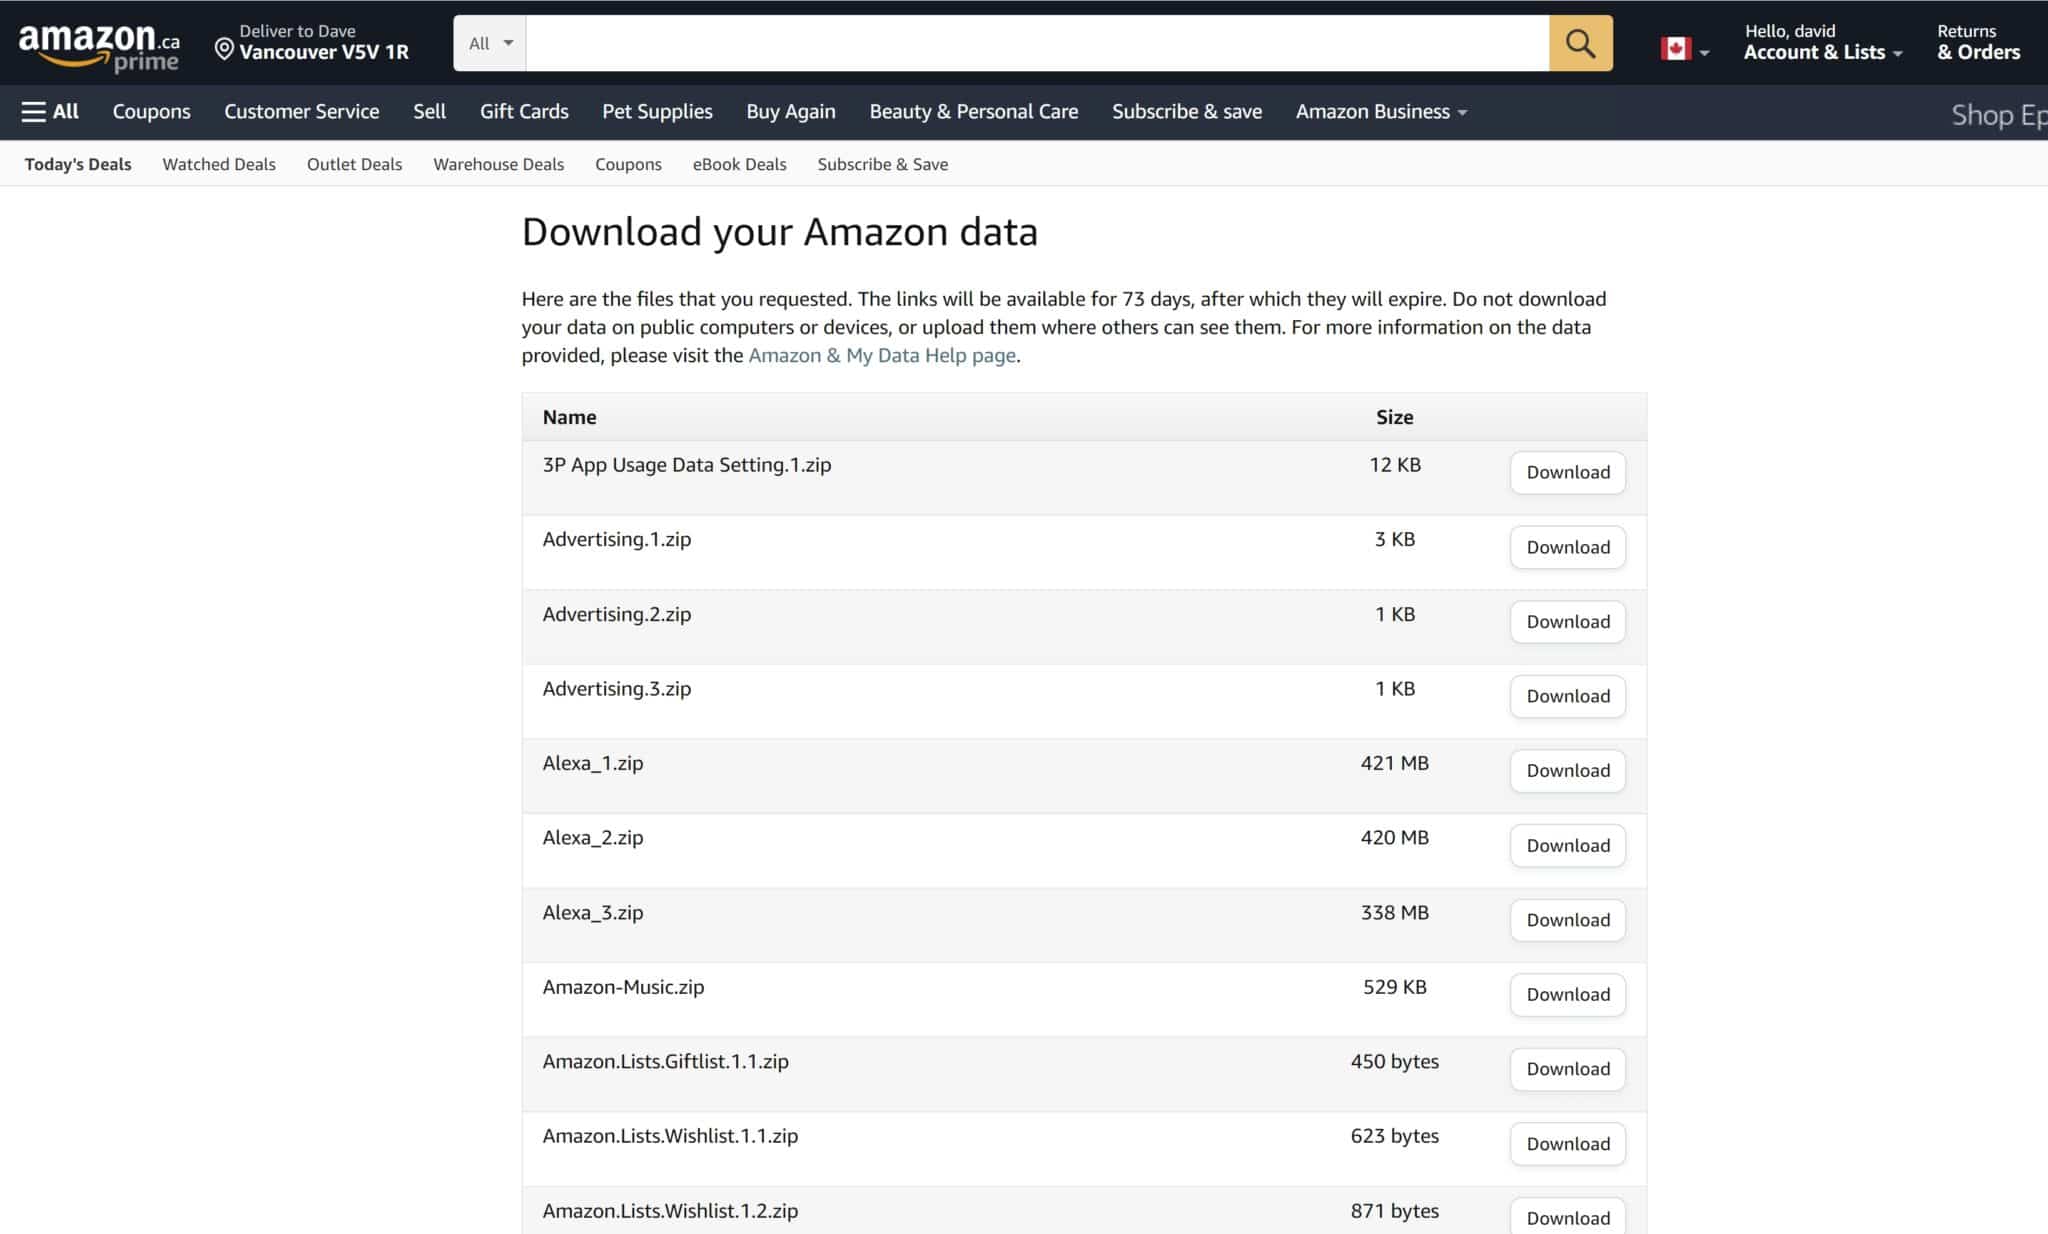
Task: Click inside the search input field
Action: [1030, 43]
